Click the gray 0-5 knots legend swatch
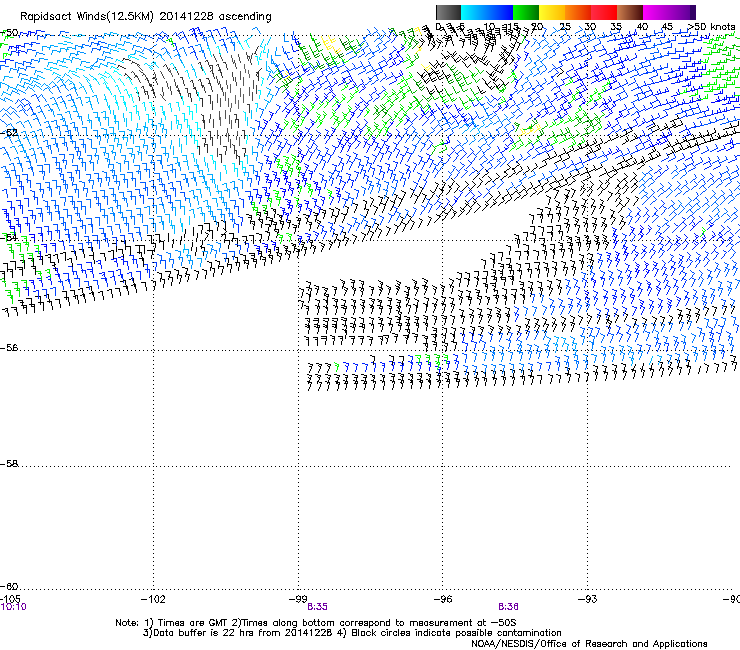The width and height of the screenshot is (740, 650). (x=448, y=12)
